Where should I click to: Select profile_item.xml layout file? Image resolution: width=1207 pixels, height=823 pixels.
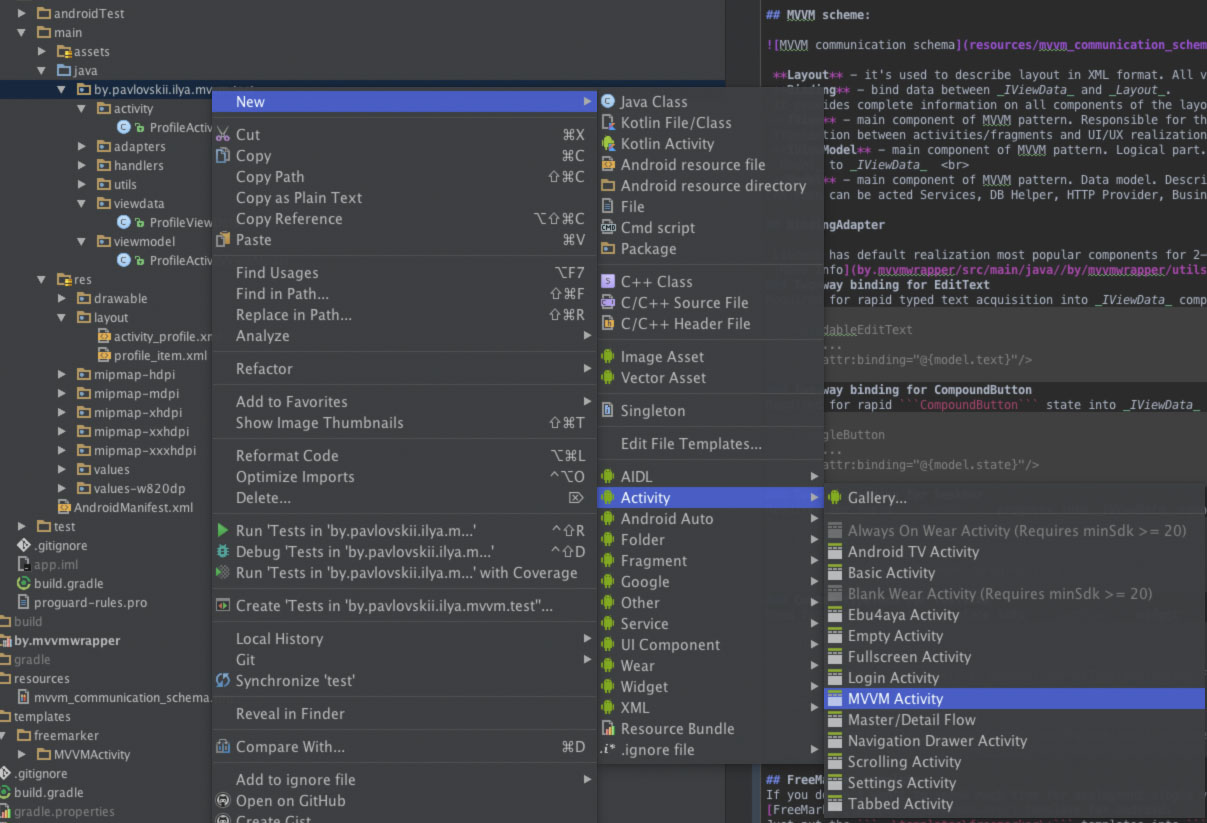click(x=160, y=355)
